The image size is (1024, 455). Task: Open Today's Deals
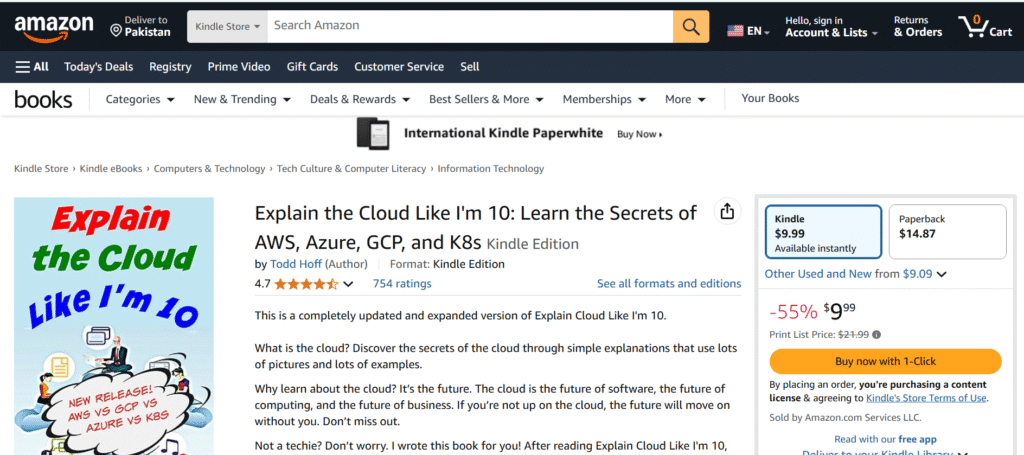click(99, 67)
